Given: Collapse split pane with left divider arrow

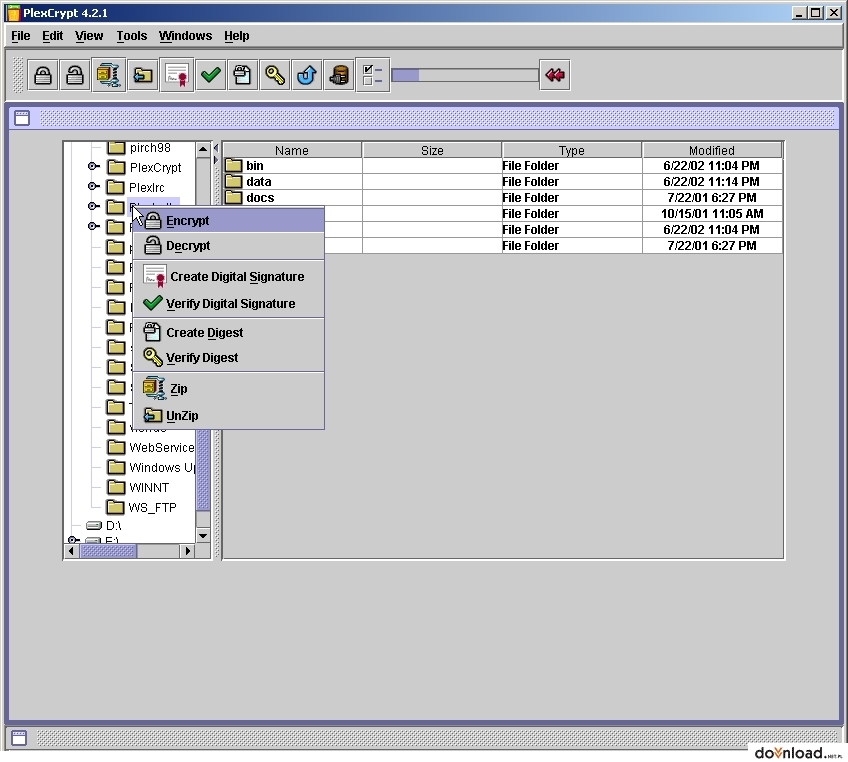Looking at the screenshot, I should coord(216,148).
